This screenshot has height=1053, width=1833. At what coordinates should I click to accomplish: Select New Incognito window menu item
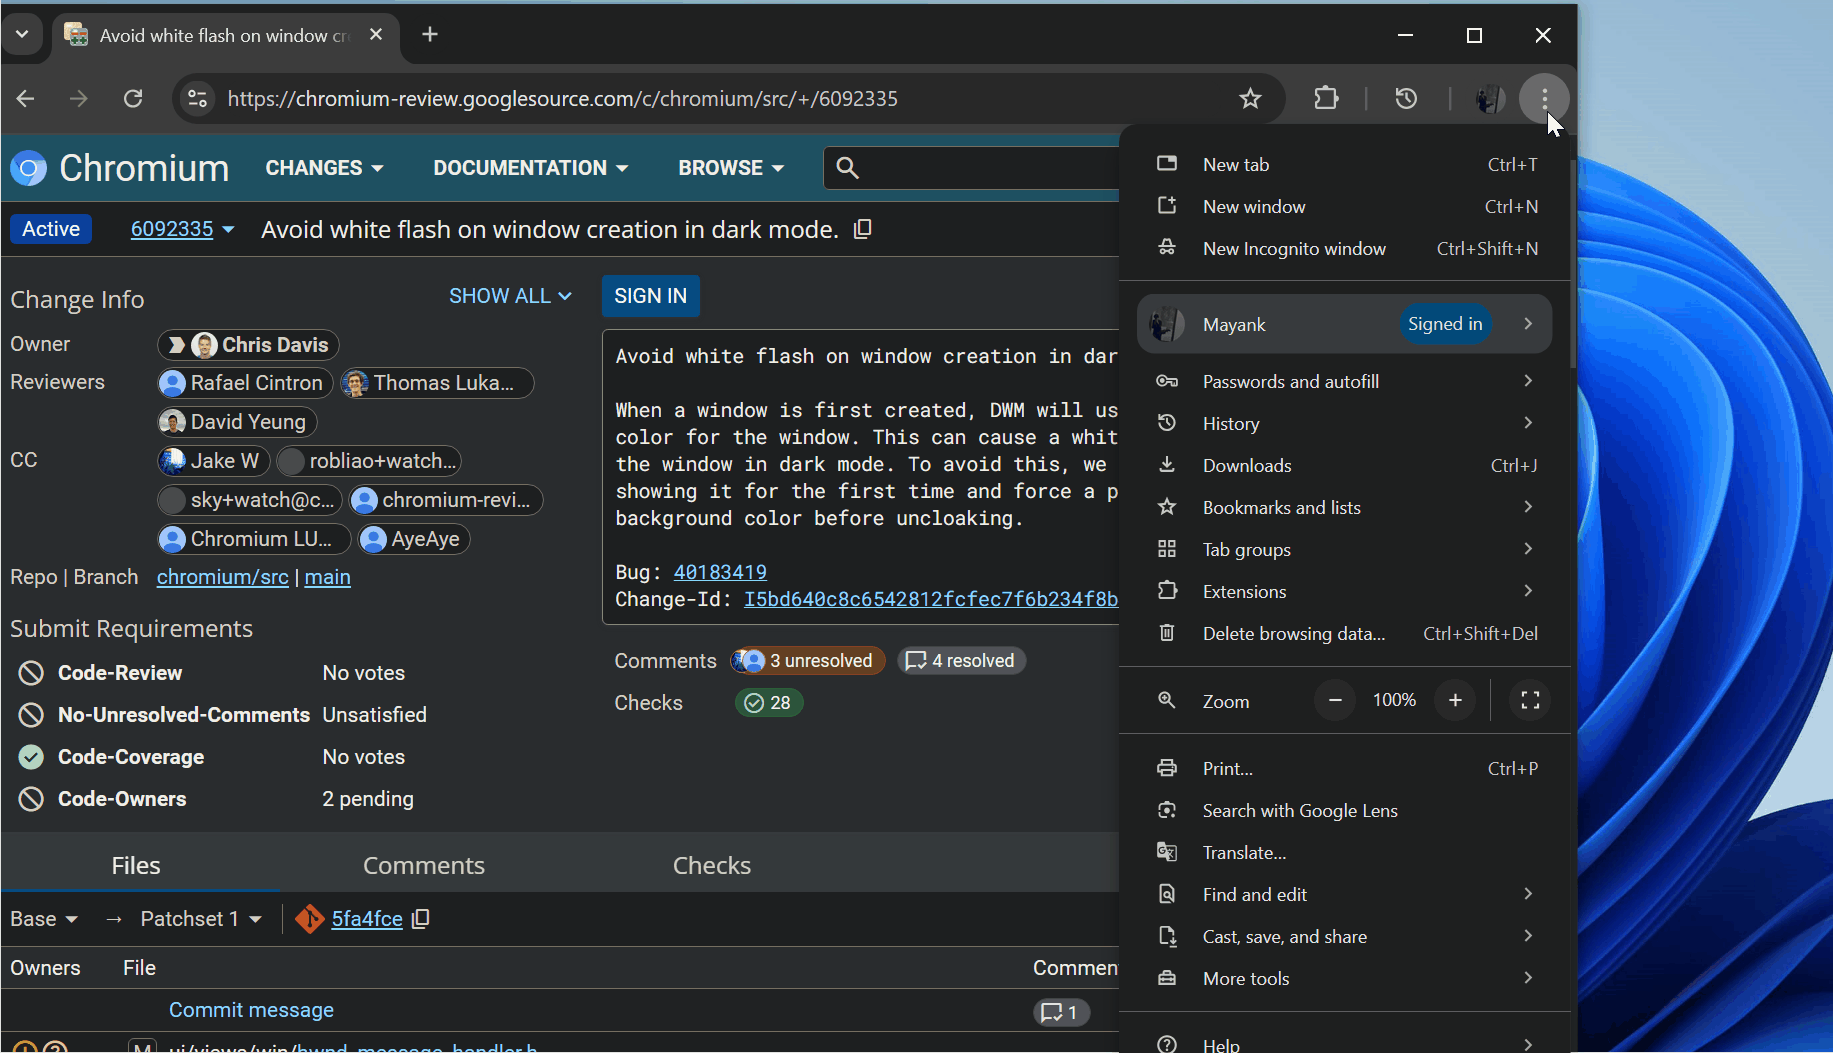click(x=1294, y=249)
